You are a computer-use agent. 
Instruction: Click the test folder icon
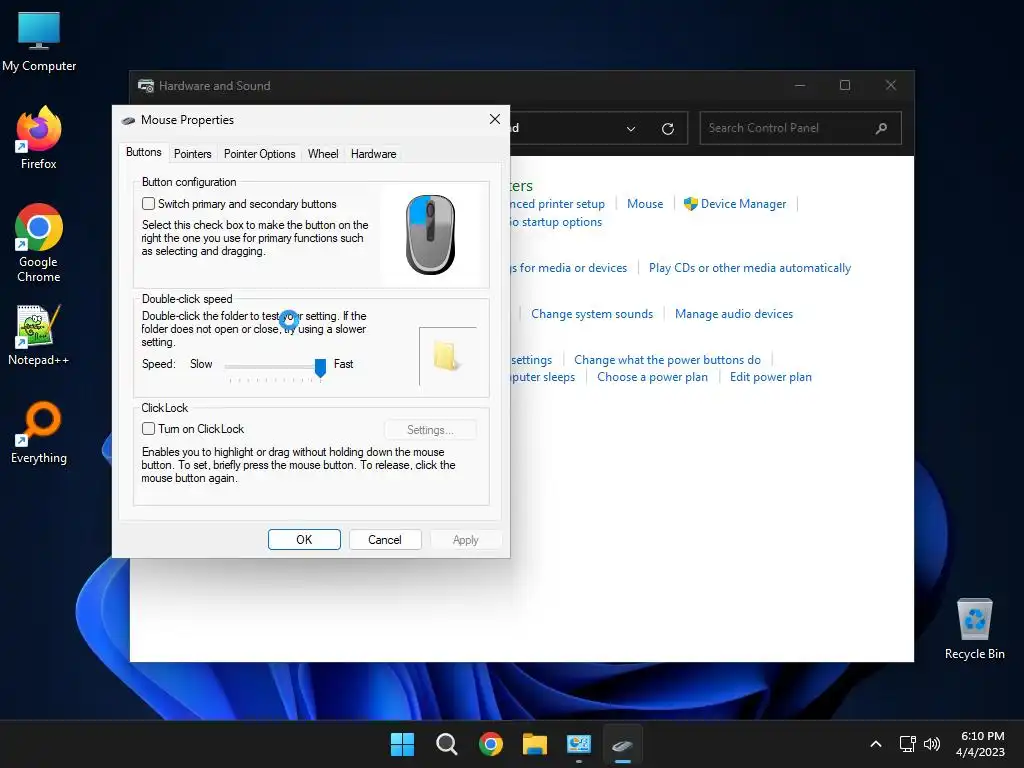point(446,356)
